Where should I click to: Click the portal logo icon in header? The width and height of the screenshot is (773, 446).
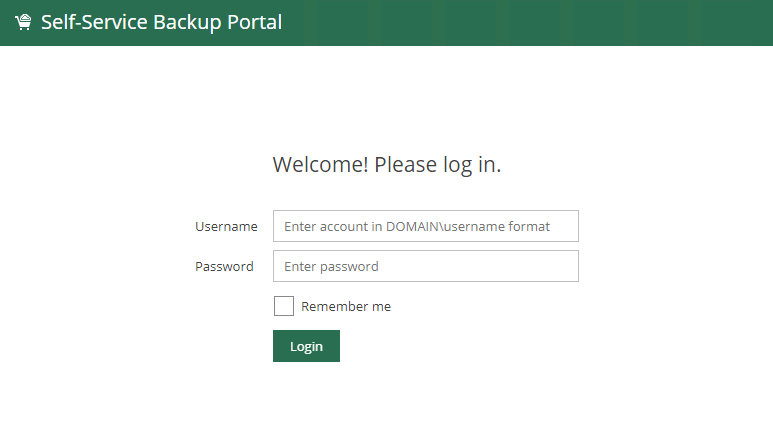click(x=23, y=22)
